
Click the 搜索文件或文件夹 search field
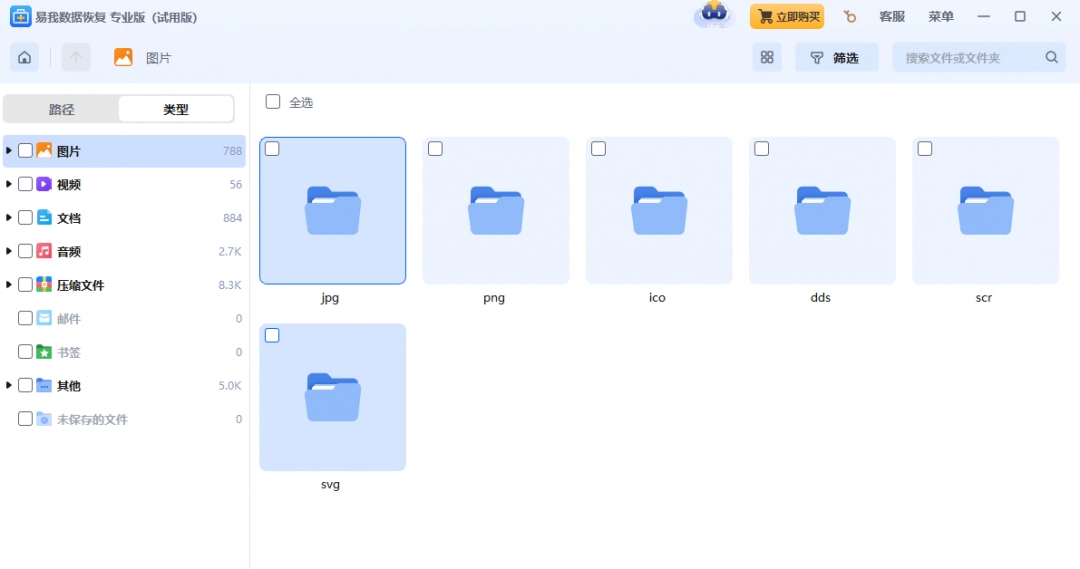[x=979, y=57]
